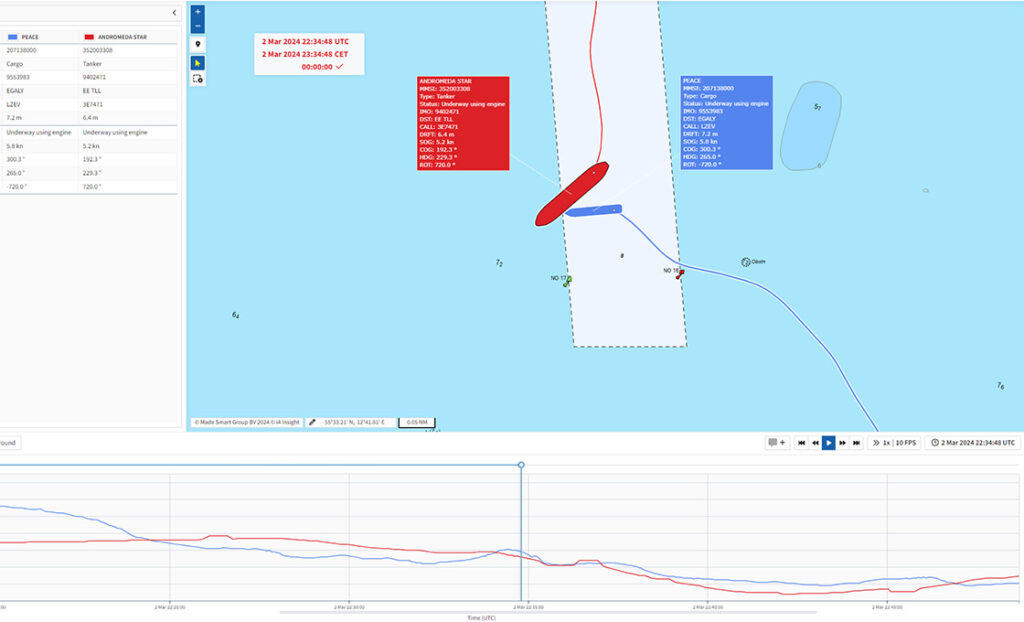Viewport: 1024px width, 622px height.
Task: Select the red ANDROMEDA STAR vessel shape
Action: (571, 194)
